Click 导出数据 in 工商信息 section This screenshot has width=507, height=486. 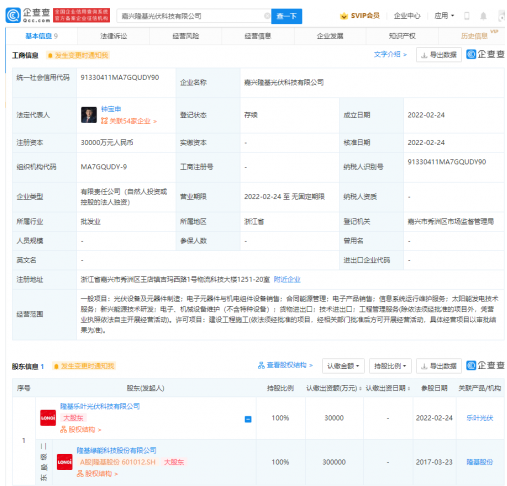[439, 55]
